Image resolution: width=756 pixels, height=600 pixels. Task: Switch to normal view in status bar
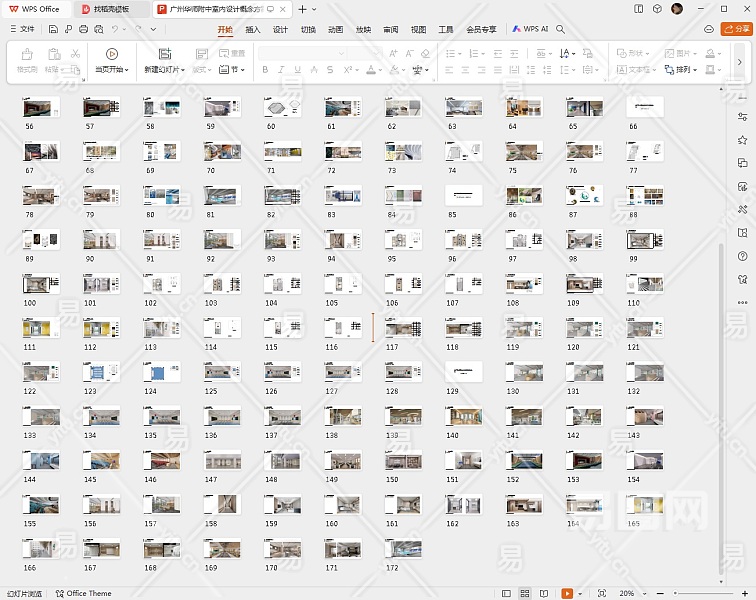tap(508, 593)
